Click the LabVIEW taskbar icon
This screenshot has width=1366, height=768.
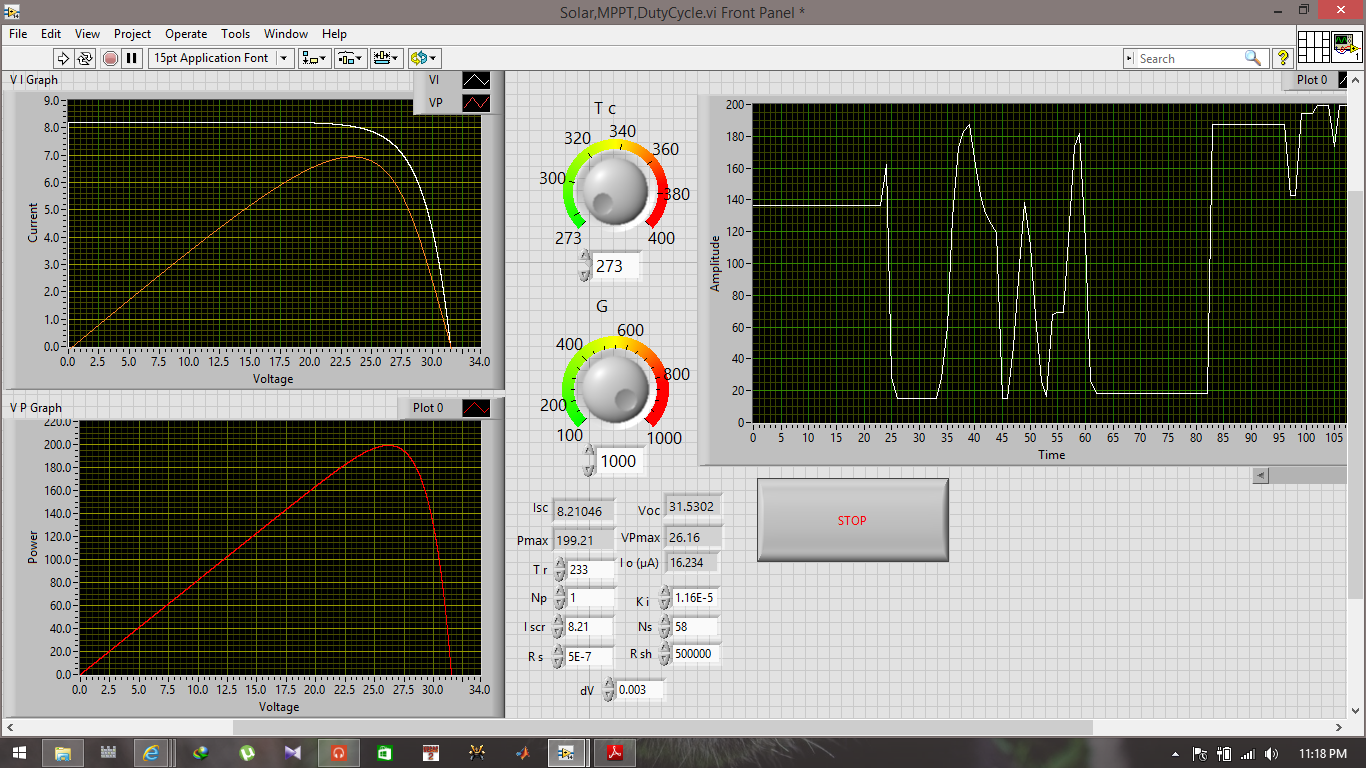click(567, 752)
